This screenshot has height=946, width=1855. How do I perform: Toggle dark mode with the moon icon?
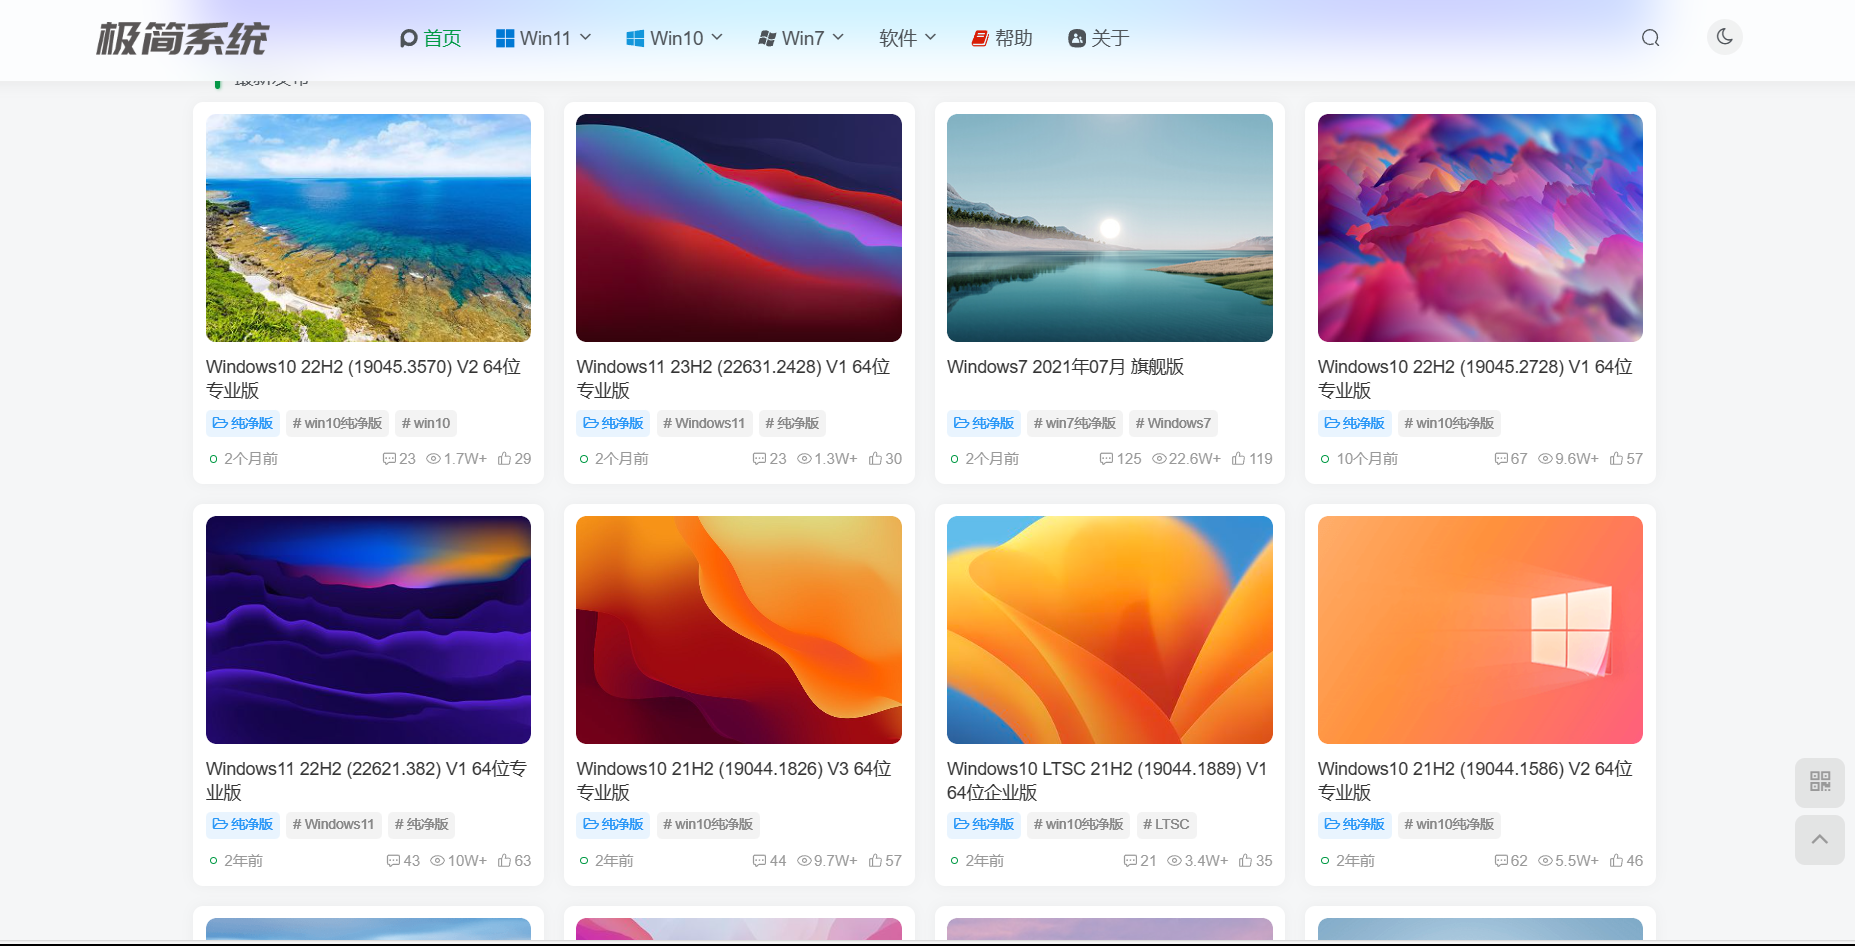coord(1724,37)
